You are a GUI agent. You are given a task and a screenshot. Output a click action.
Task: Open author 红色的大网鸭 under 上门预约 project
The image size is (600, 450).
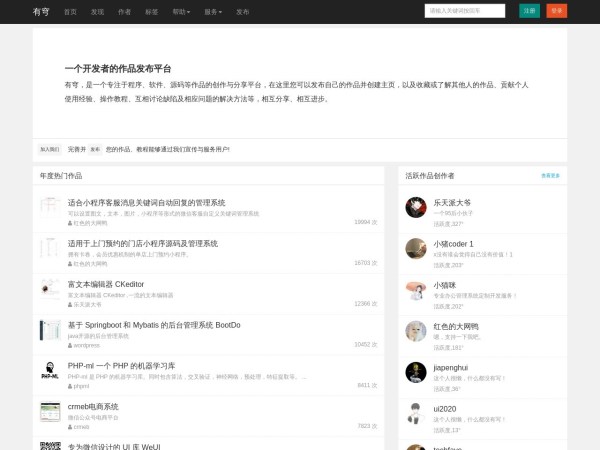tap(90, 264)
